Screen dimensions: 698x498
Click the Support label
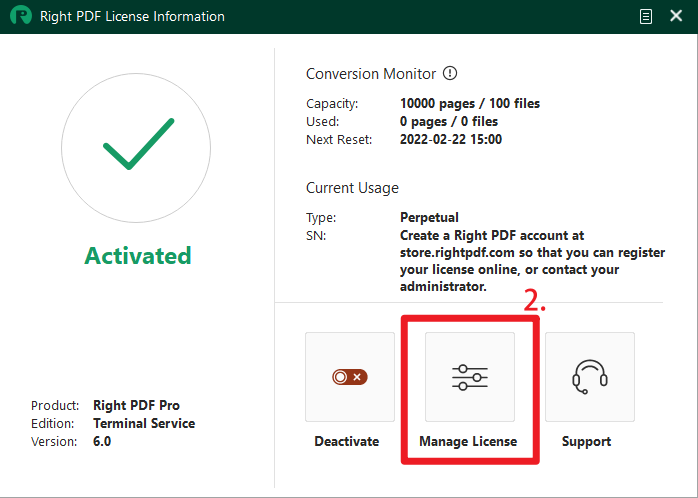pyautogui.click(x=586, y=441)
